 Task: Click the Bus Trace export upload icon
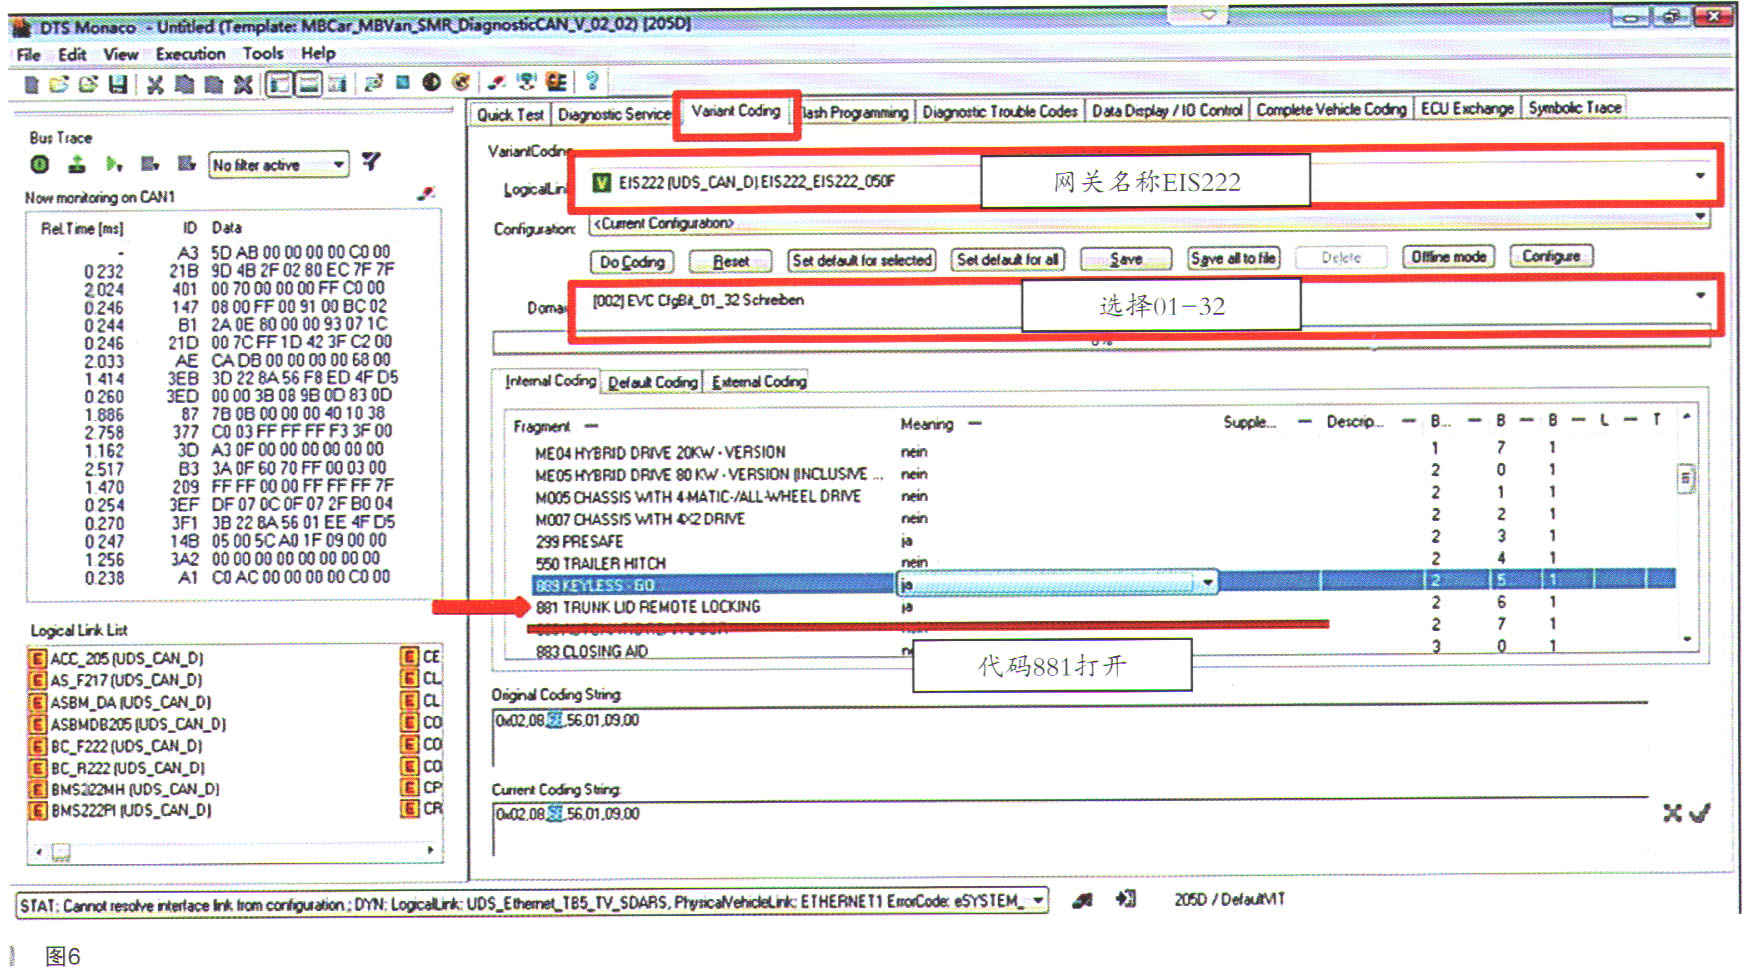77,164
